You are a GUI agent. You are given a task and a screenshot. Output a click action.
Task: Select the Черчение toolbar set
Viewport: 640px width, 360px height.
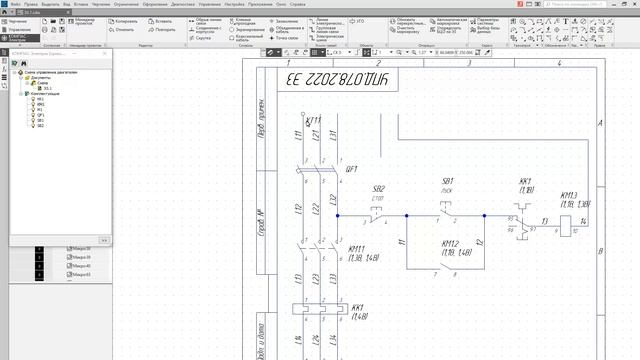(15, 21)
